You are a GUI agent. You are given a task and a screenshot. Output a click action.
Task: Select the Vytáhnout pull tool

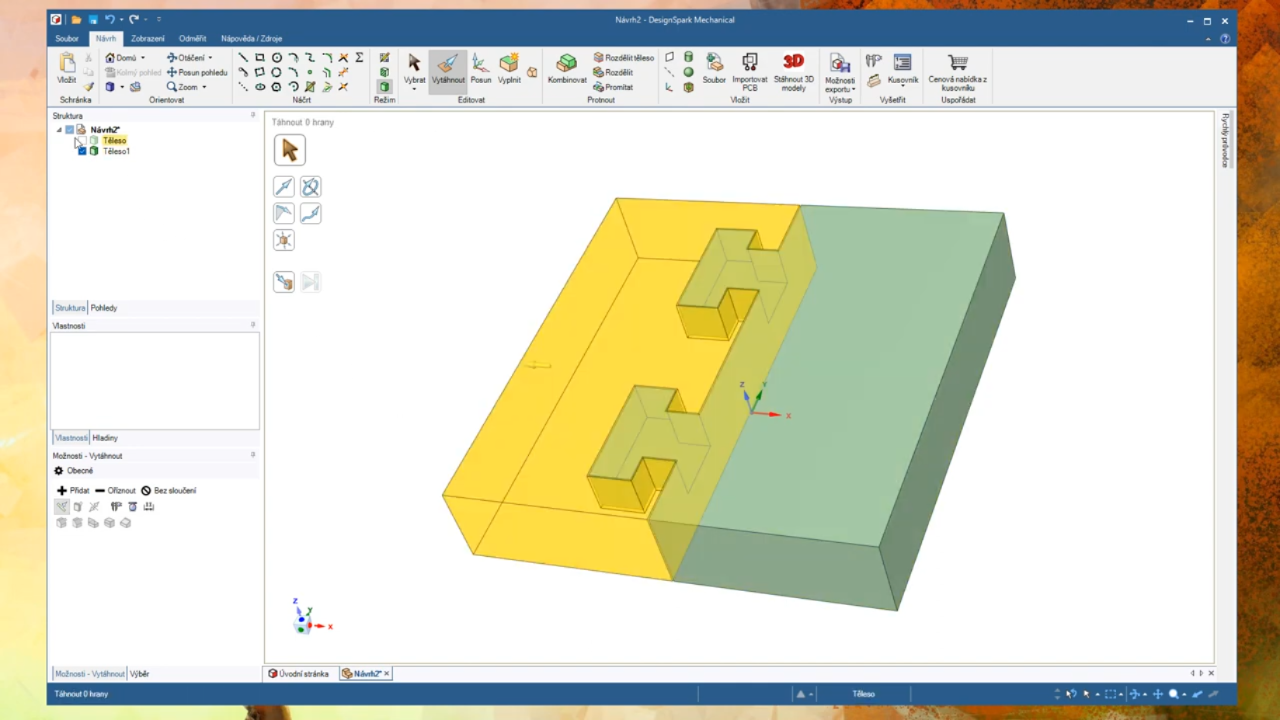click(448, 68)
